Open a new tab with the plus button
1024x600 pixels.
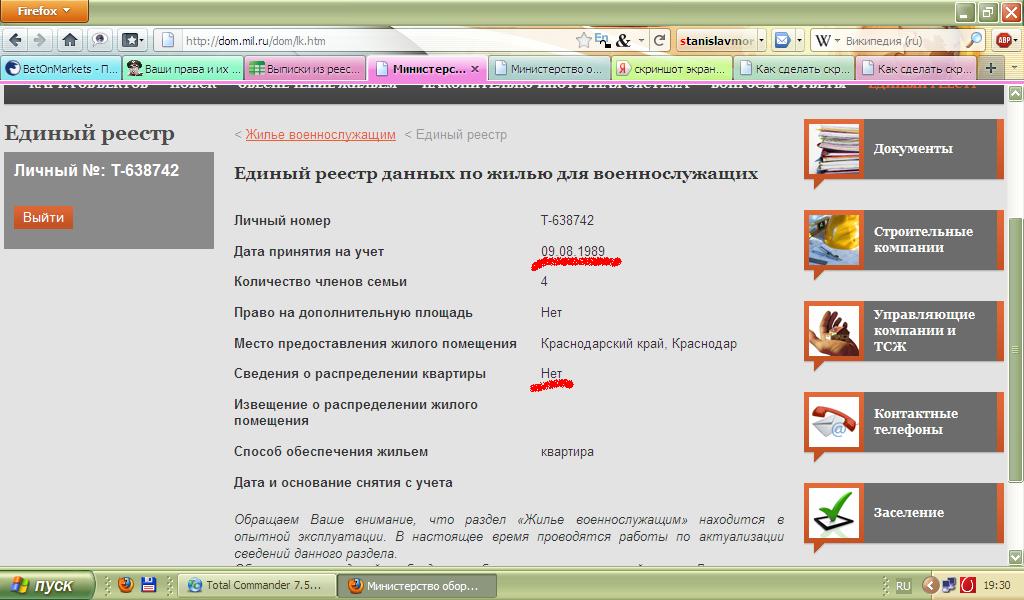[991, 69]
